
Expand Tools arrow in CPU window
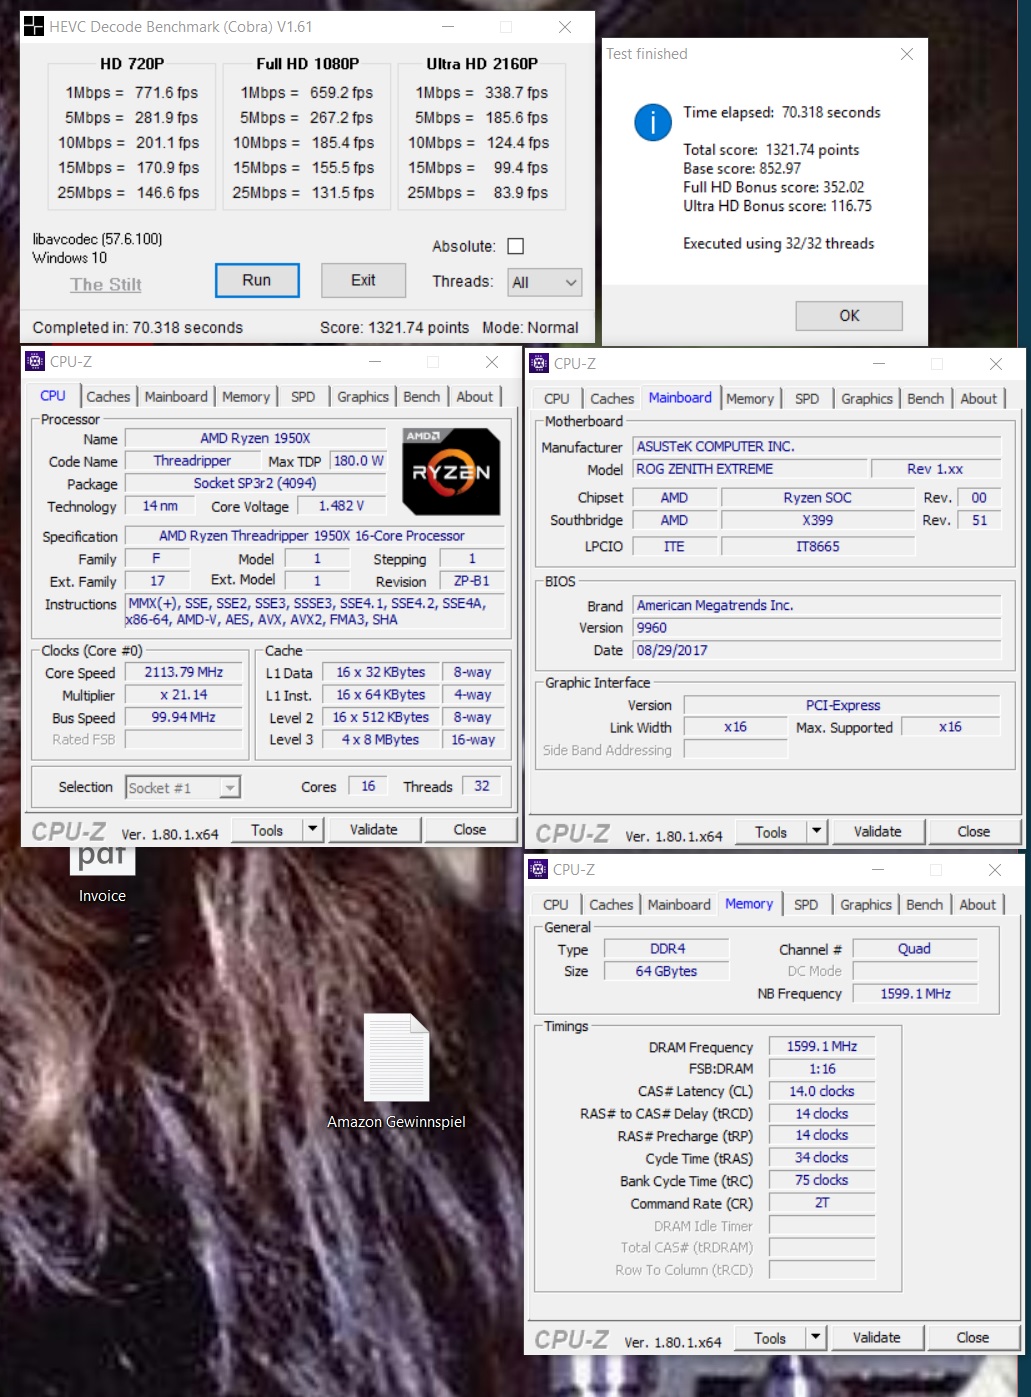[x=313, y=829]
